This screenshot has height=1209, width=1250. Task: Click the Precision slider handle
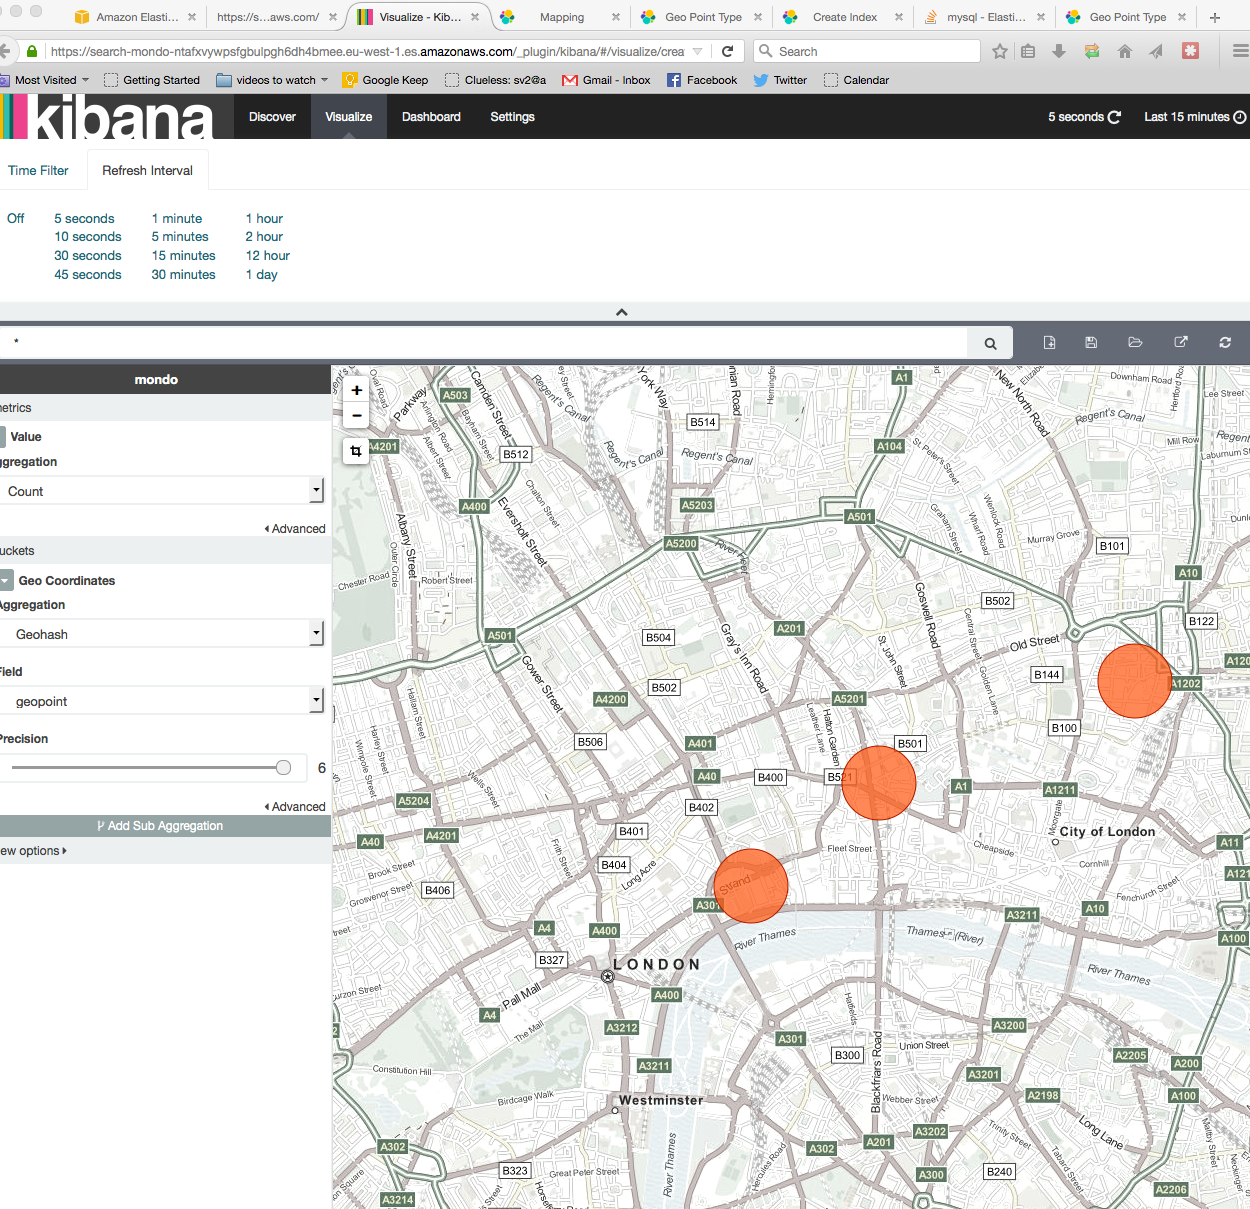pyautogui.click(x=284, y=768)
